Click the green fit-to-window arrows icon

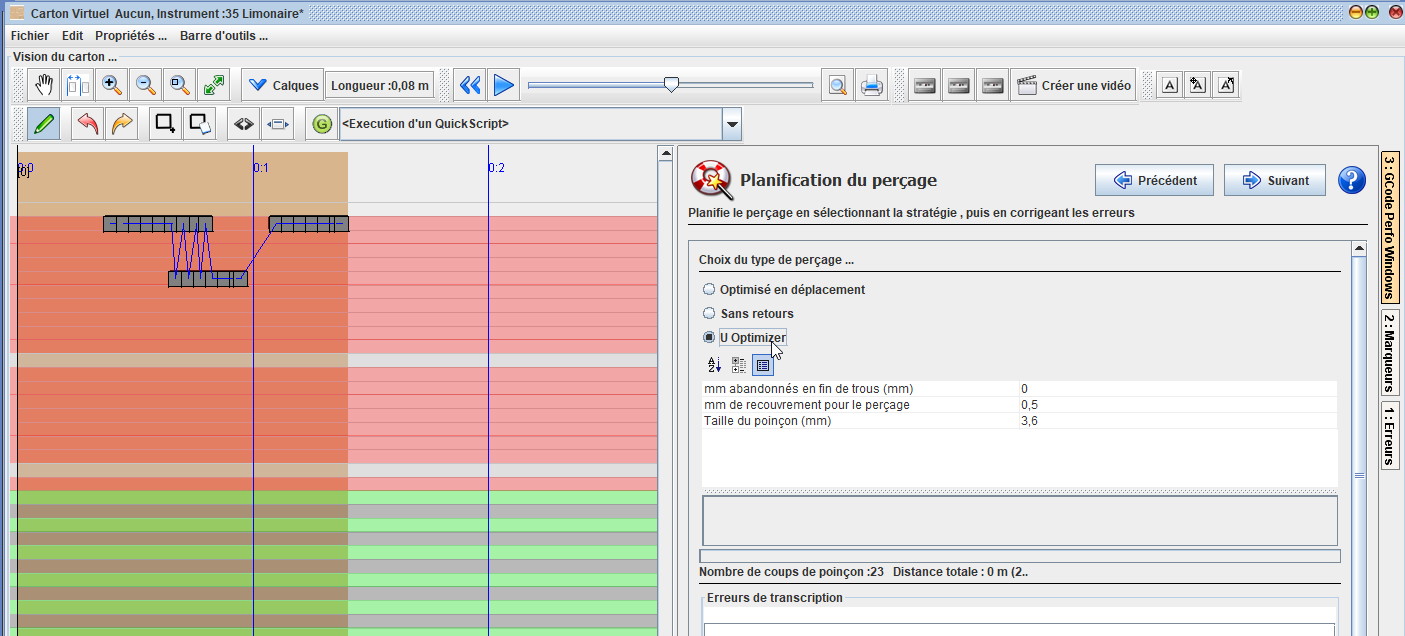[213, 85]
